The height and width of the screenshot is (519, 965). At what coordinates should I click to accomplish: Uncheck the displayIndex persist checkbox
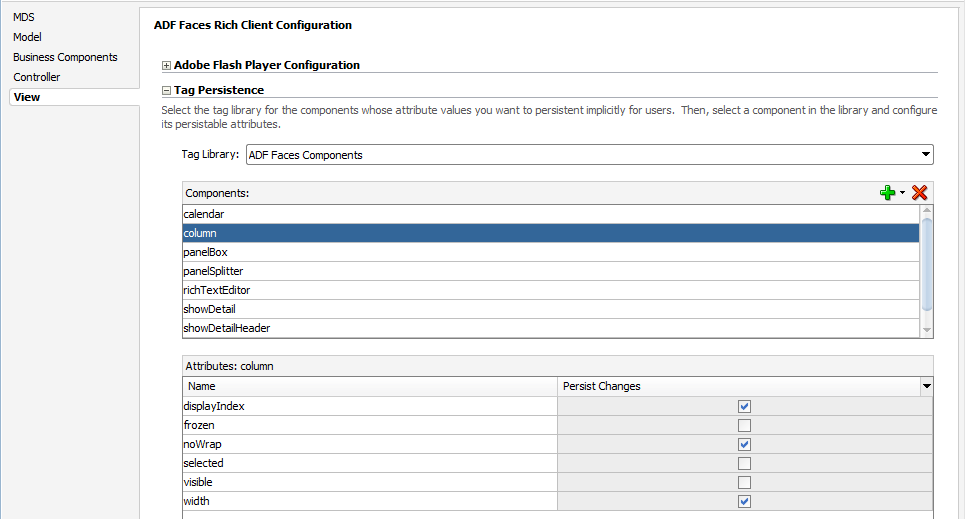744,406
